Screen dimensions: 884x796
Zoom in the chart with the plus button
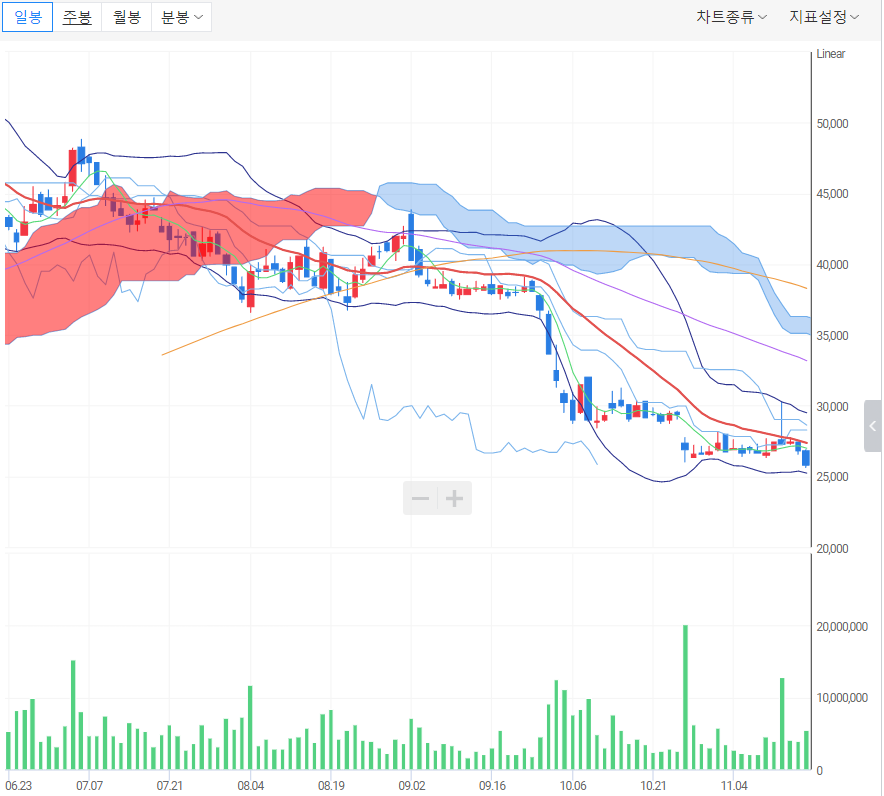(454, 498)
